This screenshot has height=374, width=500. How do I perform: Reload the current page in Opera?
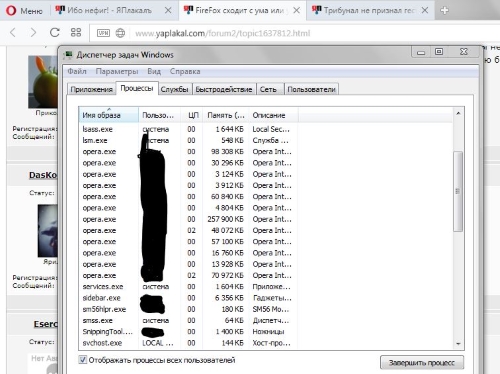[55, 33]
